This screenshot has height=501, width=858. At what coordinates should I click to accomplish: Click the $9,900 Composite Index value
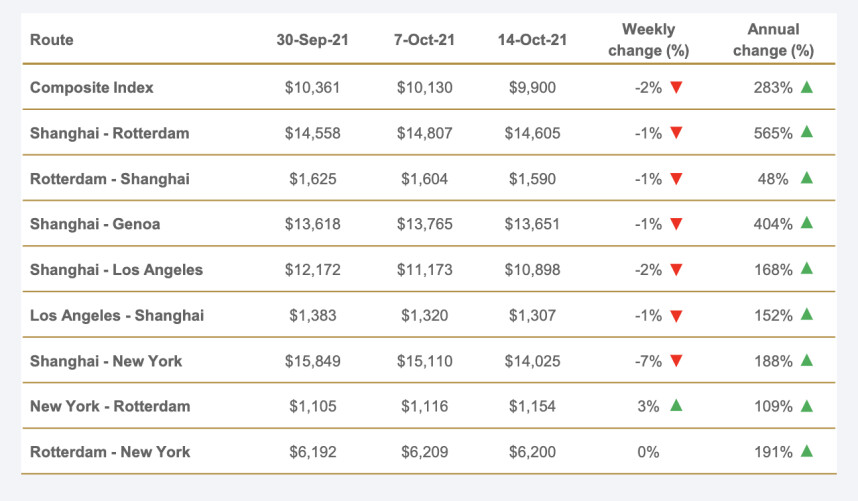pyautogui.click(x=532, y=87)
